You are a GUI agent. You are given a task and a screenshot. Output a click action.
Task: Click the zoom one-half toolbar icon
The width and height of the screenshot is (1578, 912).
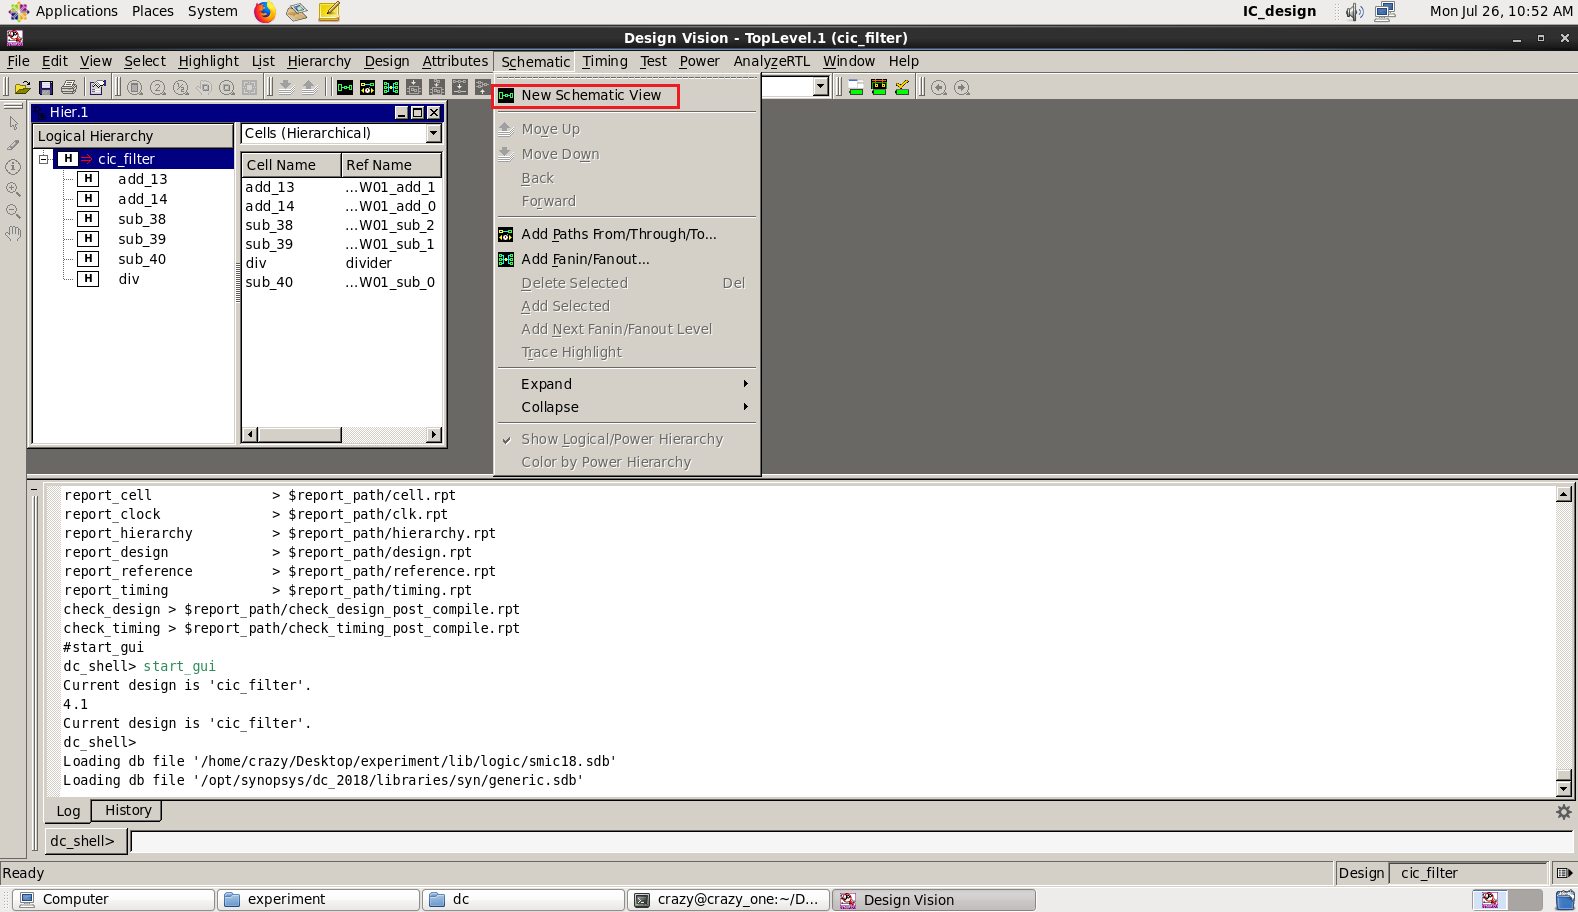pyautogui.click(x=181, y=88)
